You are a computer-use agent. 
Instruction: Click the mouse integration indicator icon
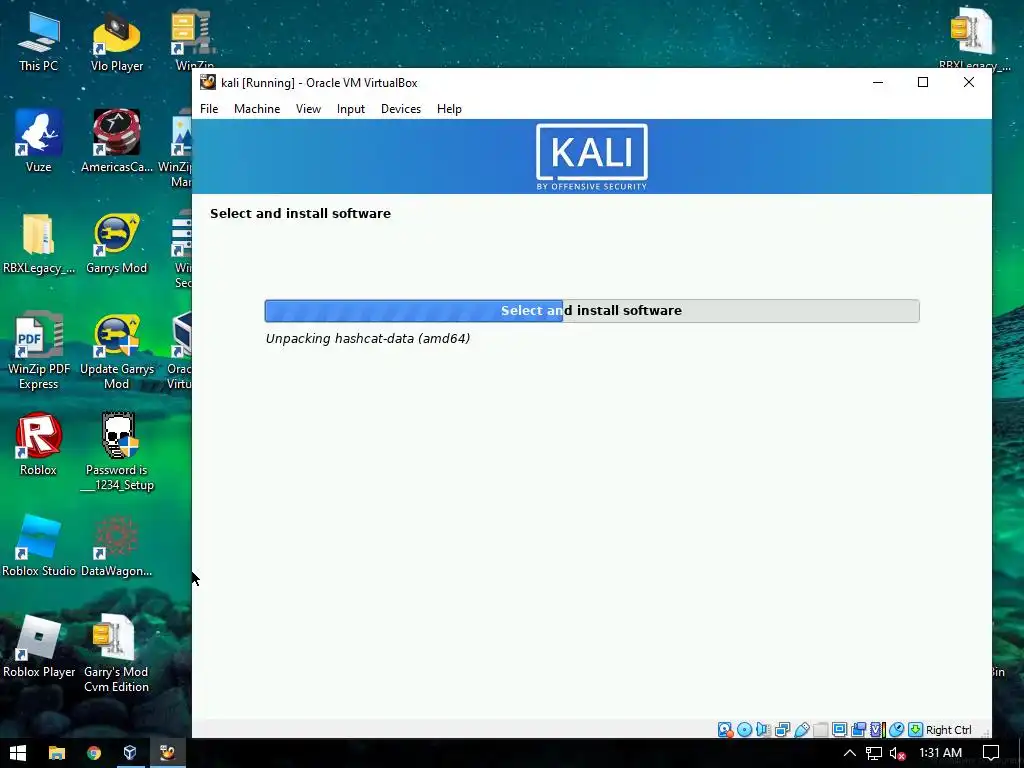pos(896,729)
